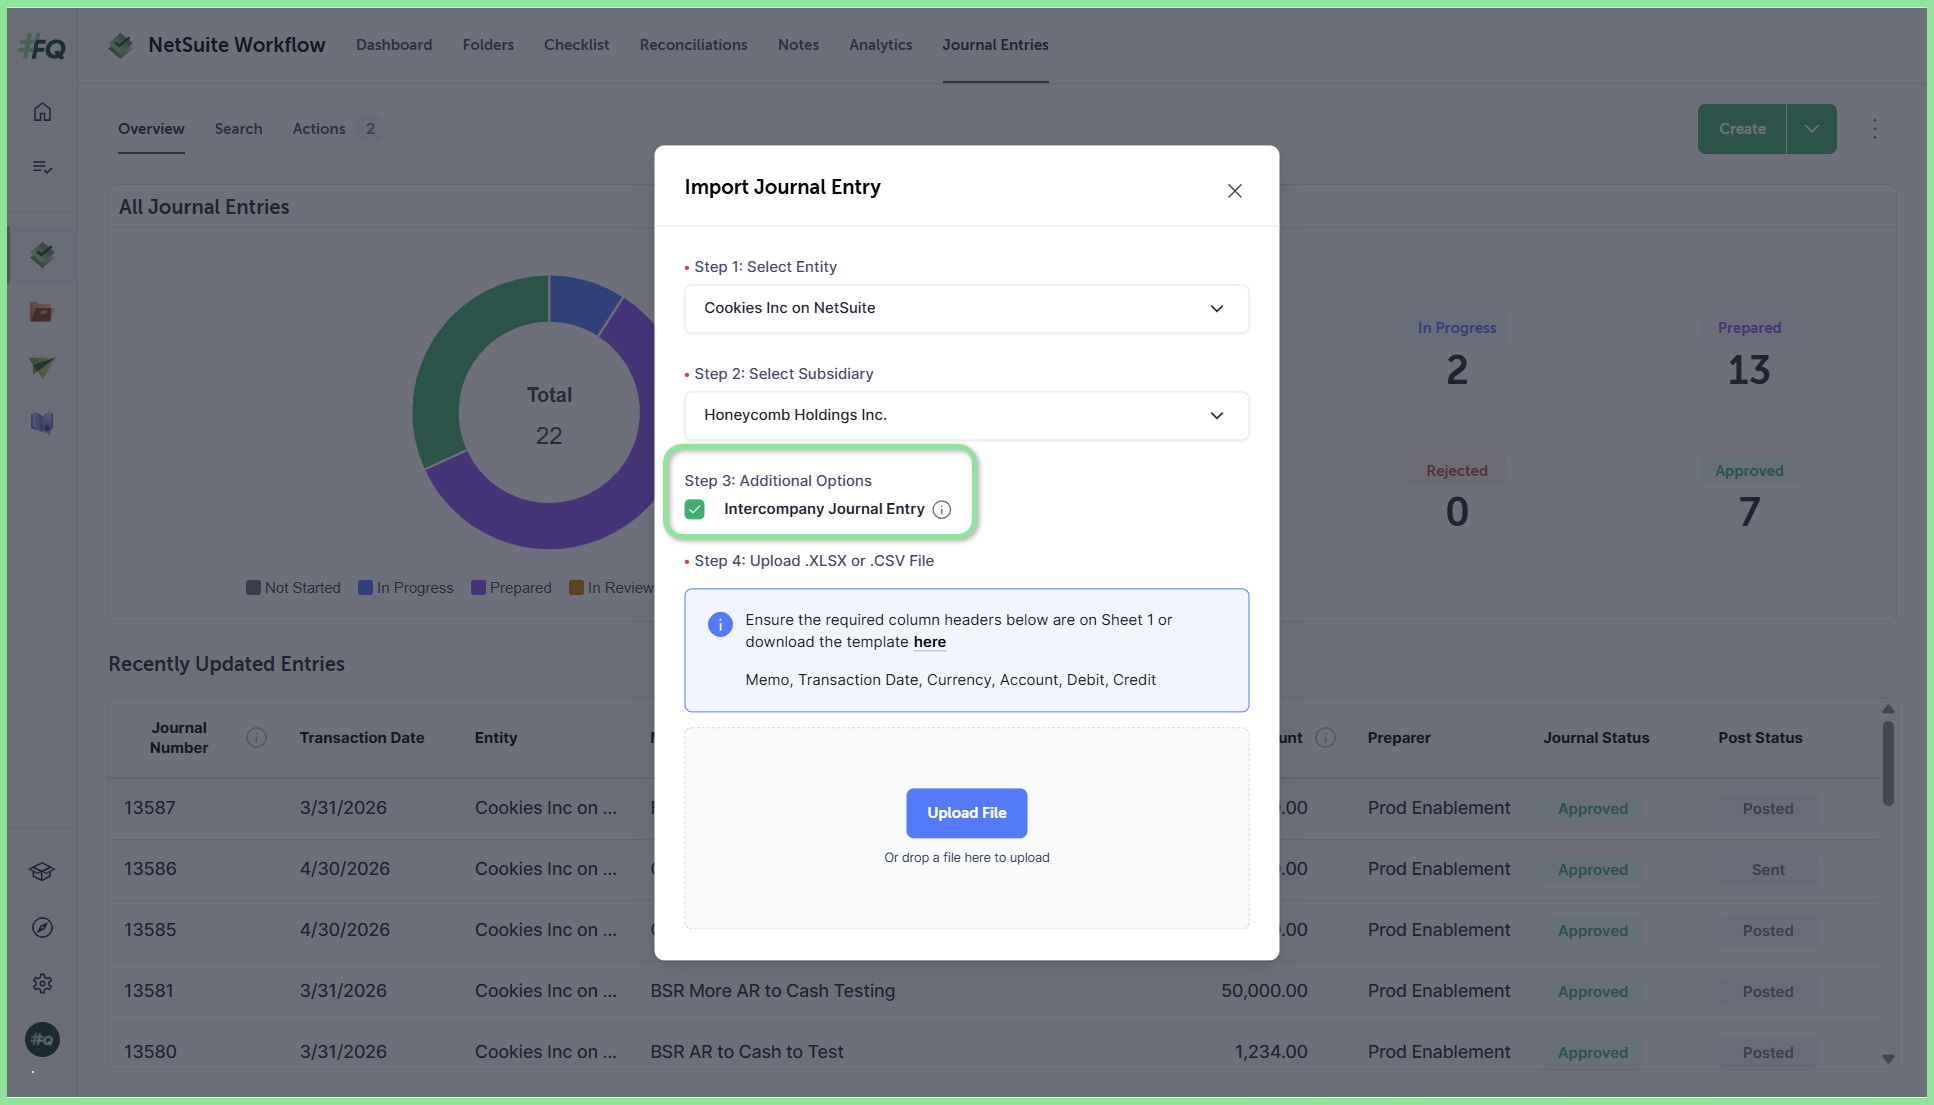Open the purple book sidebar icon
The height and width of the screenshot is (1105, 1934).
[x=42, y=423]
